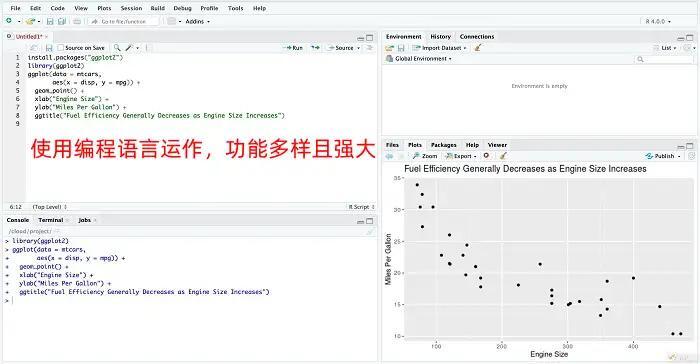Click the Environment search field

coord(664,59)
